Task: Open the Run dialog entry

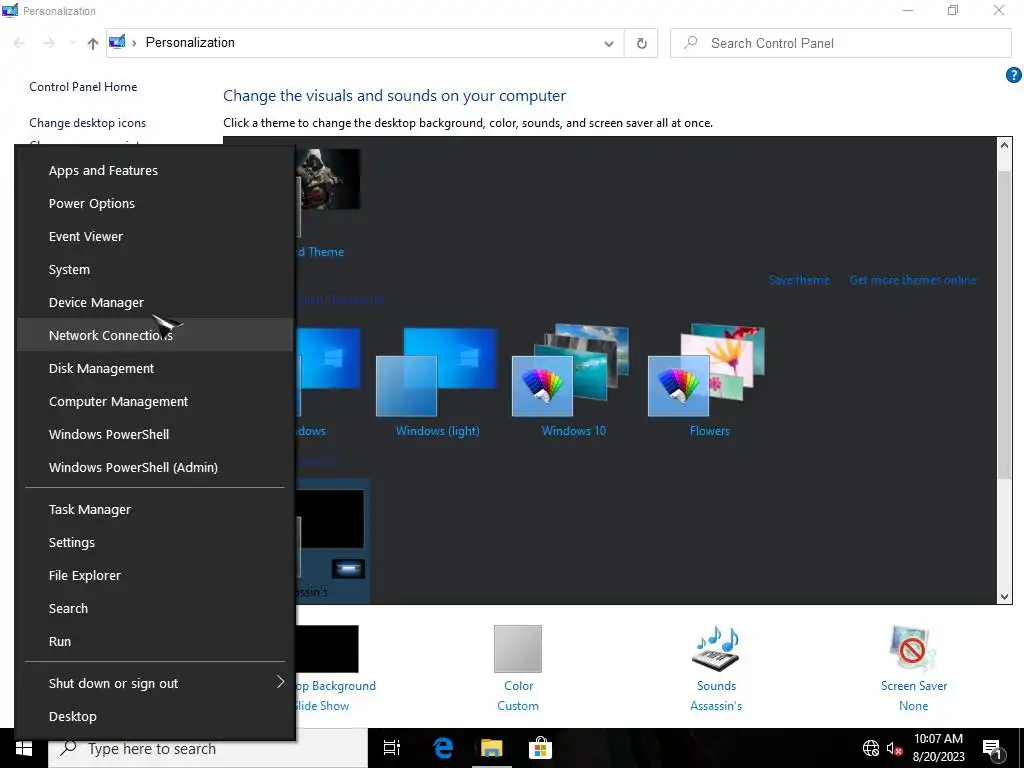Action: tap(155, 641)
